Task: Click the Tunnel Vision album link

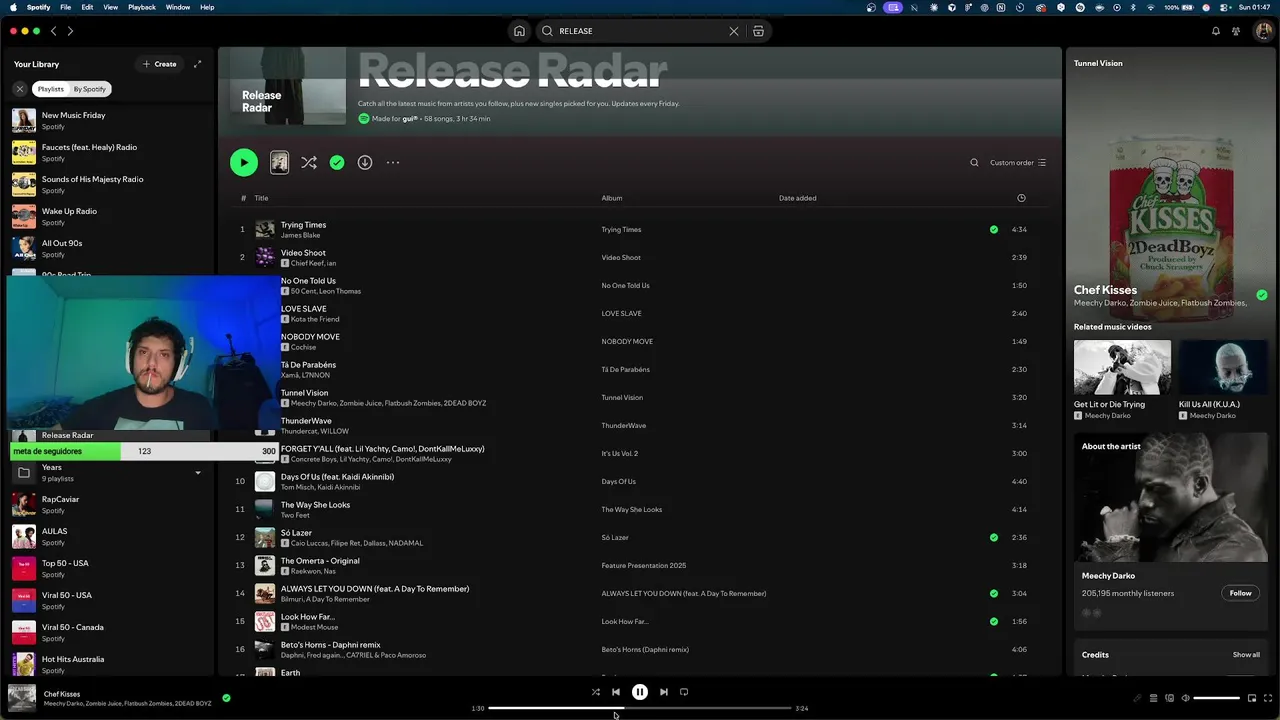Action: (622, 397)
